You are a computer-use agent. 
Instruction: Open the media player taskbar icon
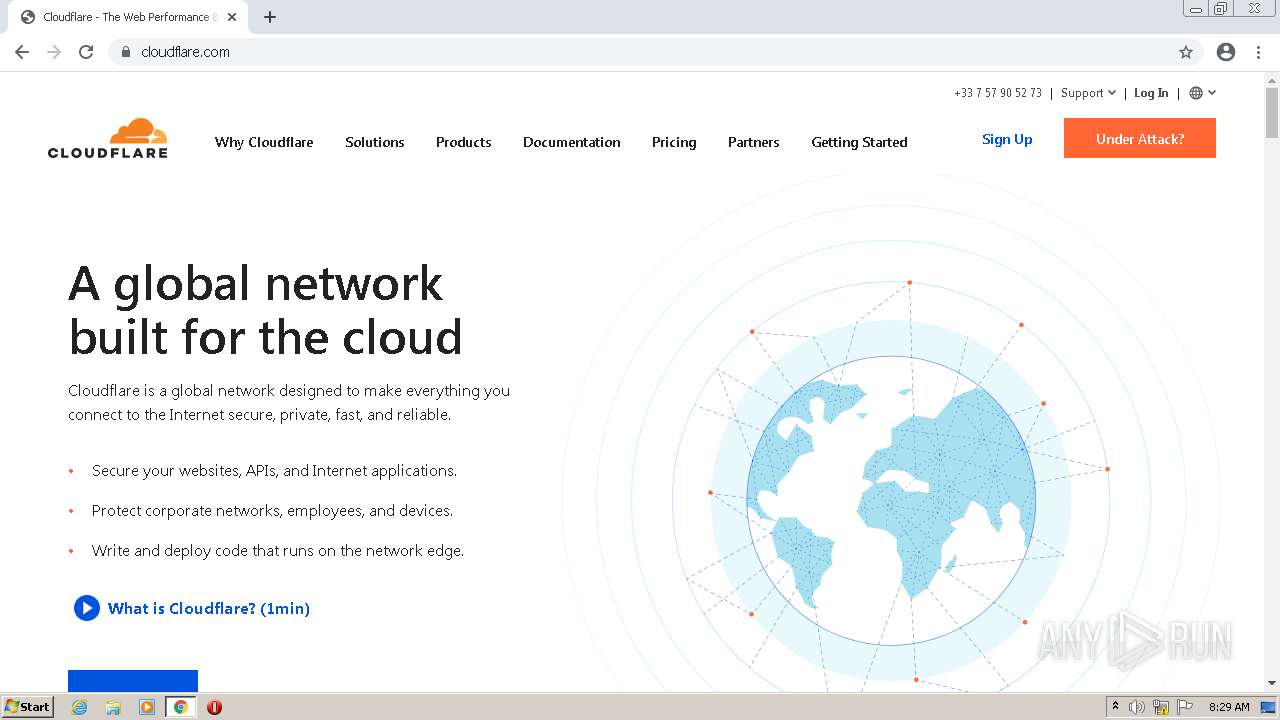147,707
